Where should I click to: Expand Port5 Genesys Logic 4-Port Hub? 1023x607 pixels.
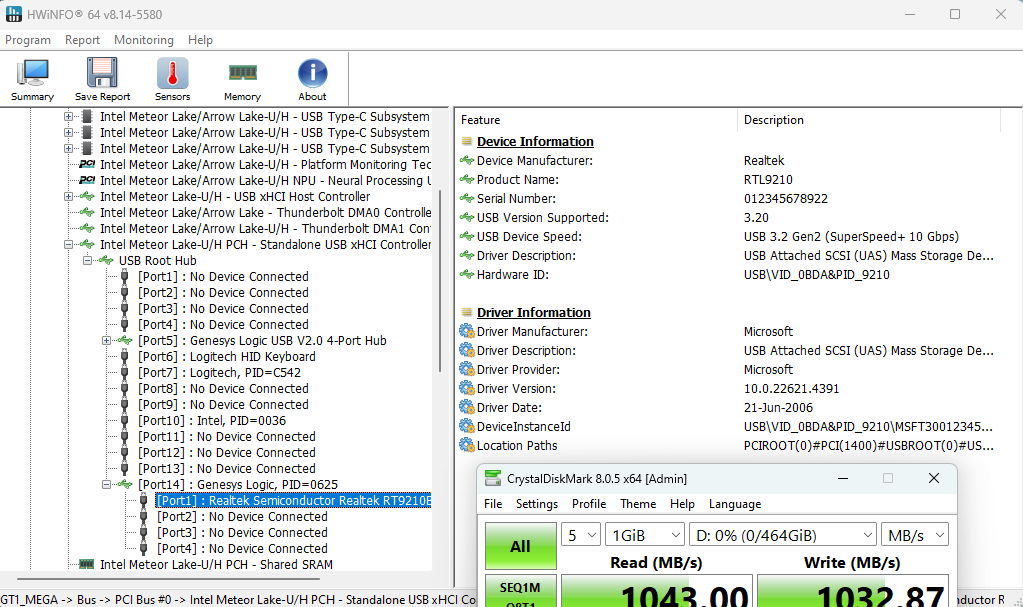106,341
